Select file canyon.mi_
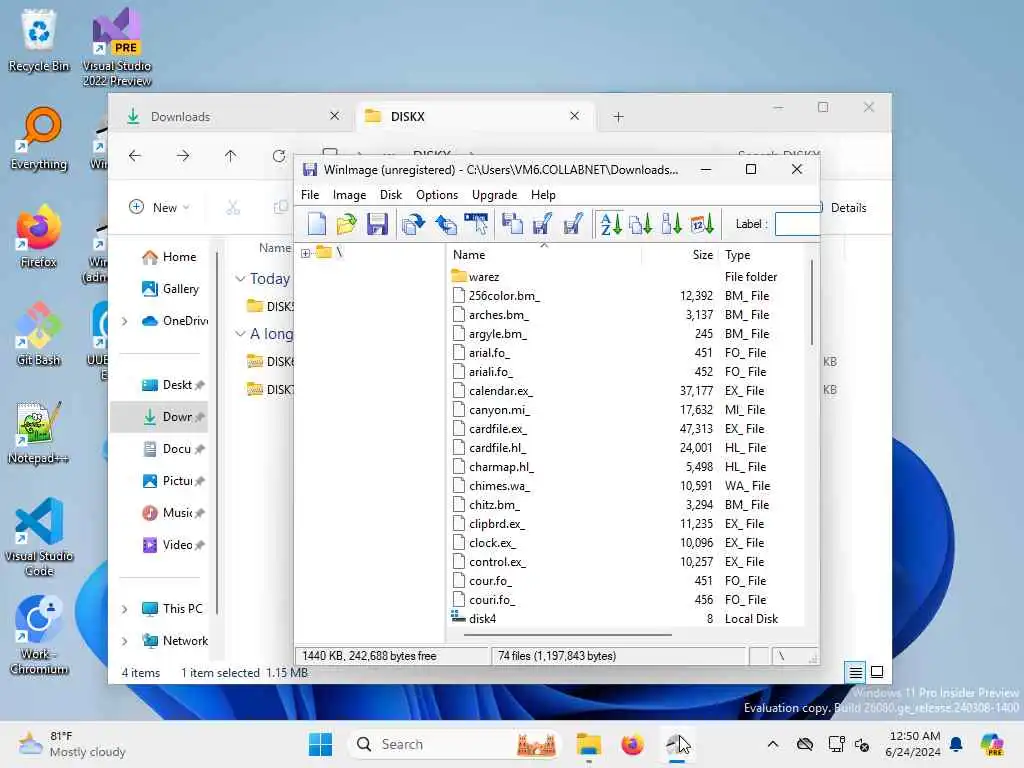Viewport: 1024px width, 768px height. point(500,409)
